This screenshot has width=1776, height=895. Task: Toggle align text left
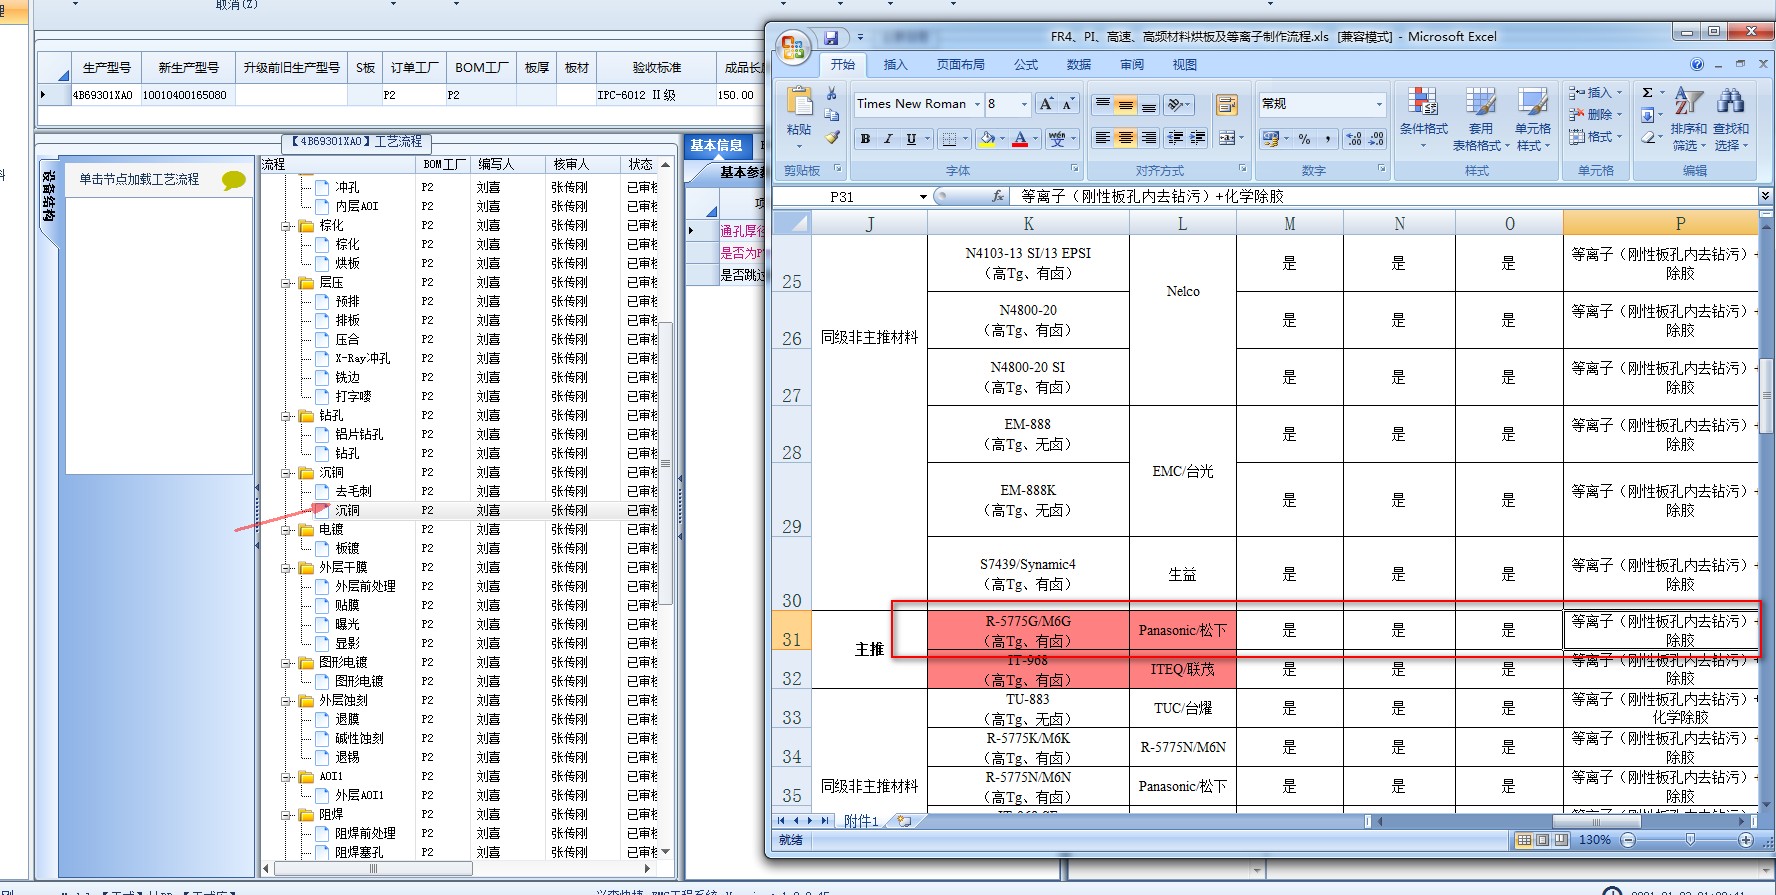(x=1102, y=138)
